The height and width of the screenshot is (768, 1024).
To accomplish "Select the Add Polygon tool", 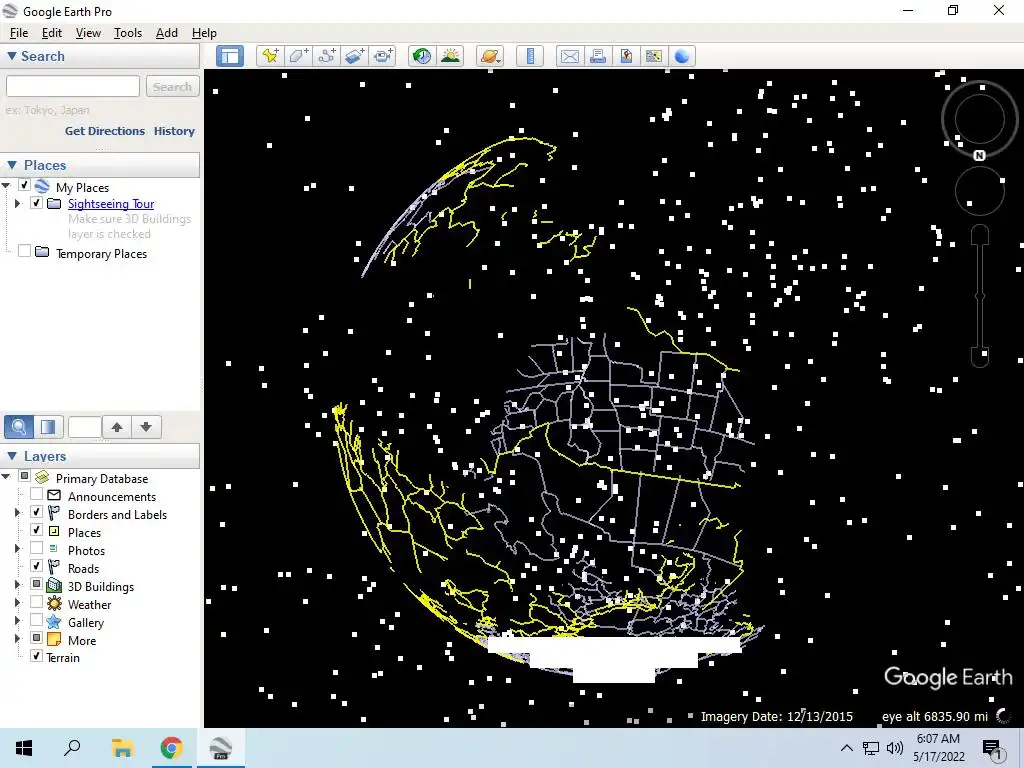I will tap(298, 56).
